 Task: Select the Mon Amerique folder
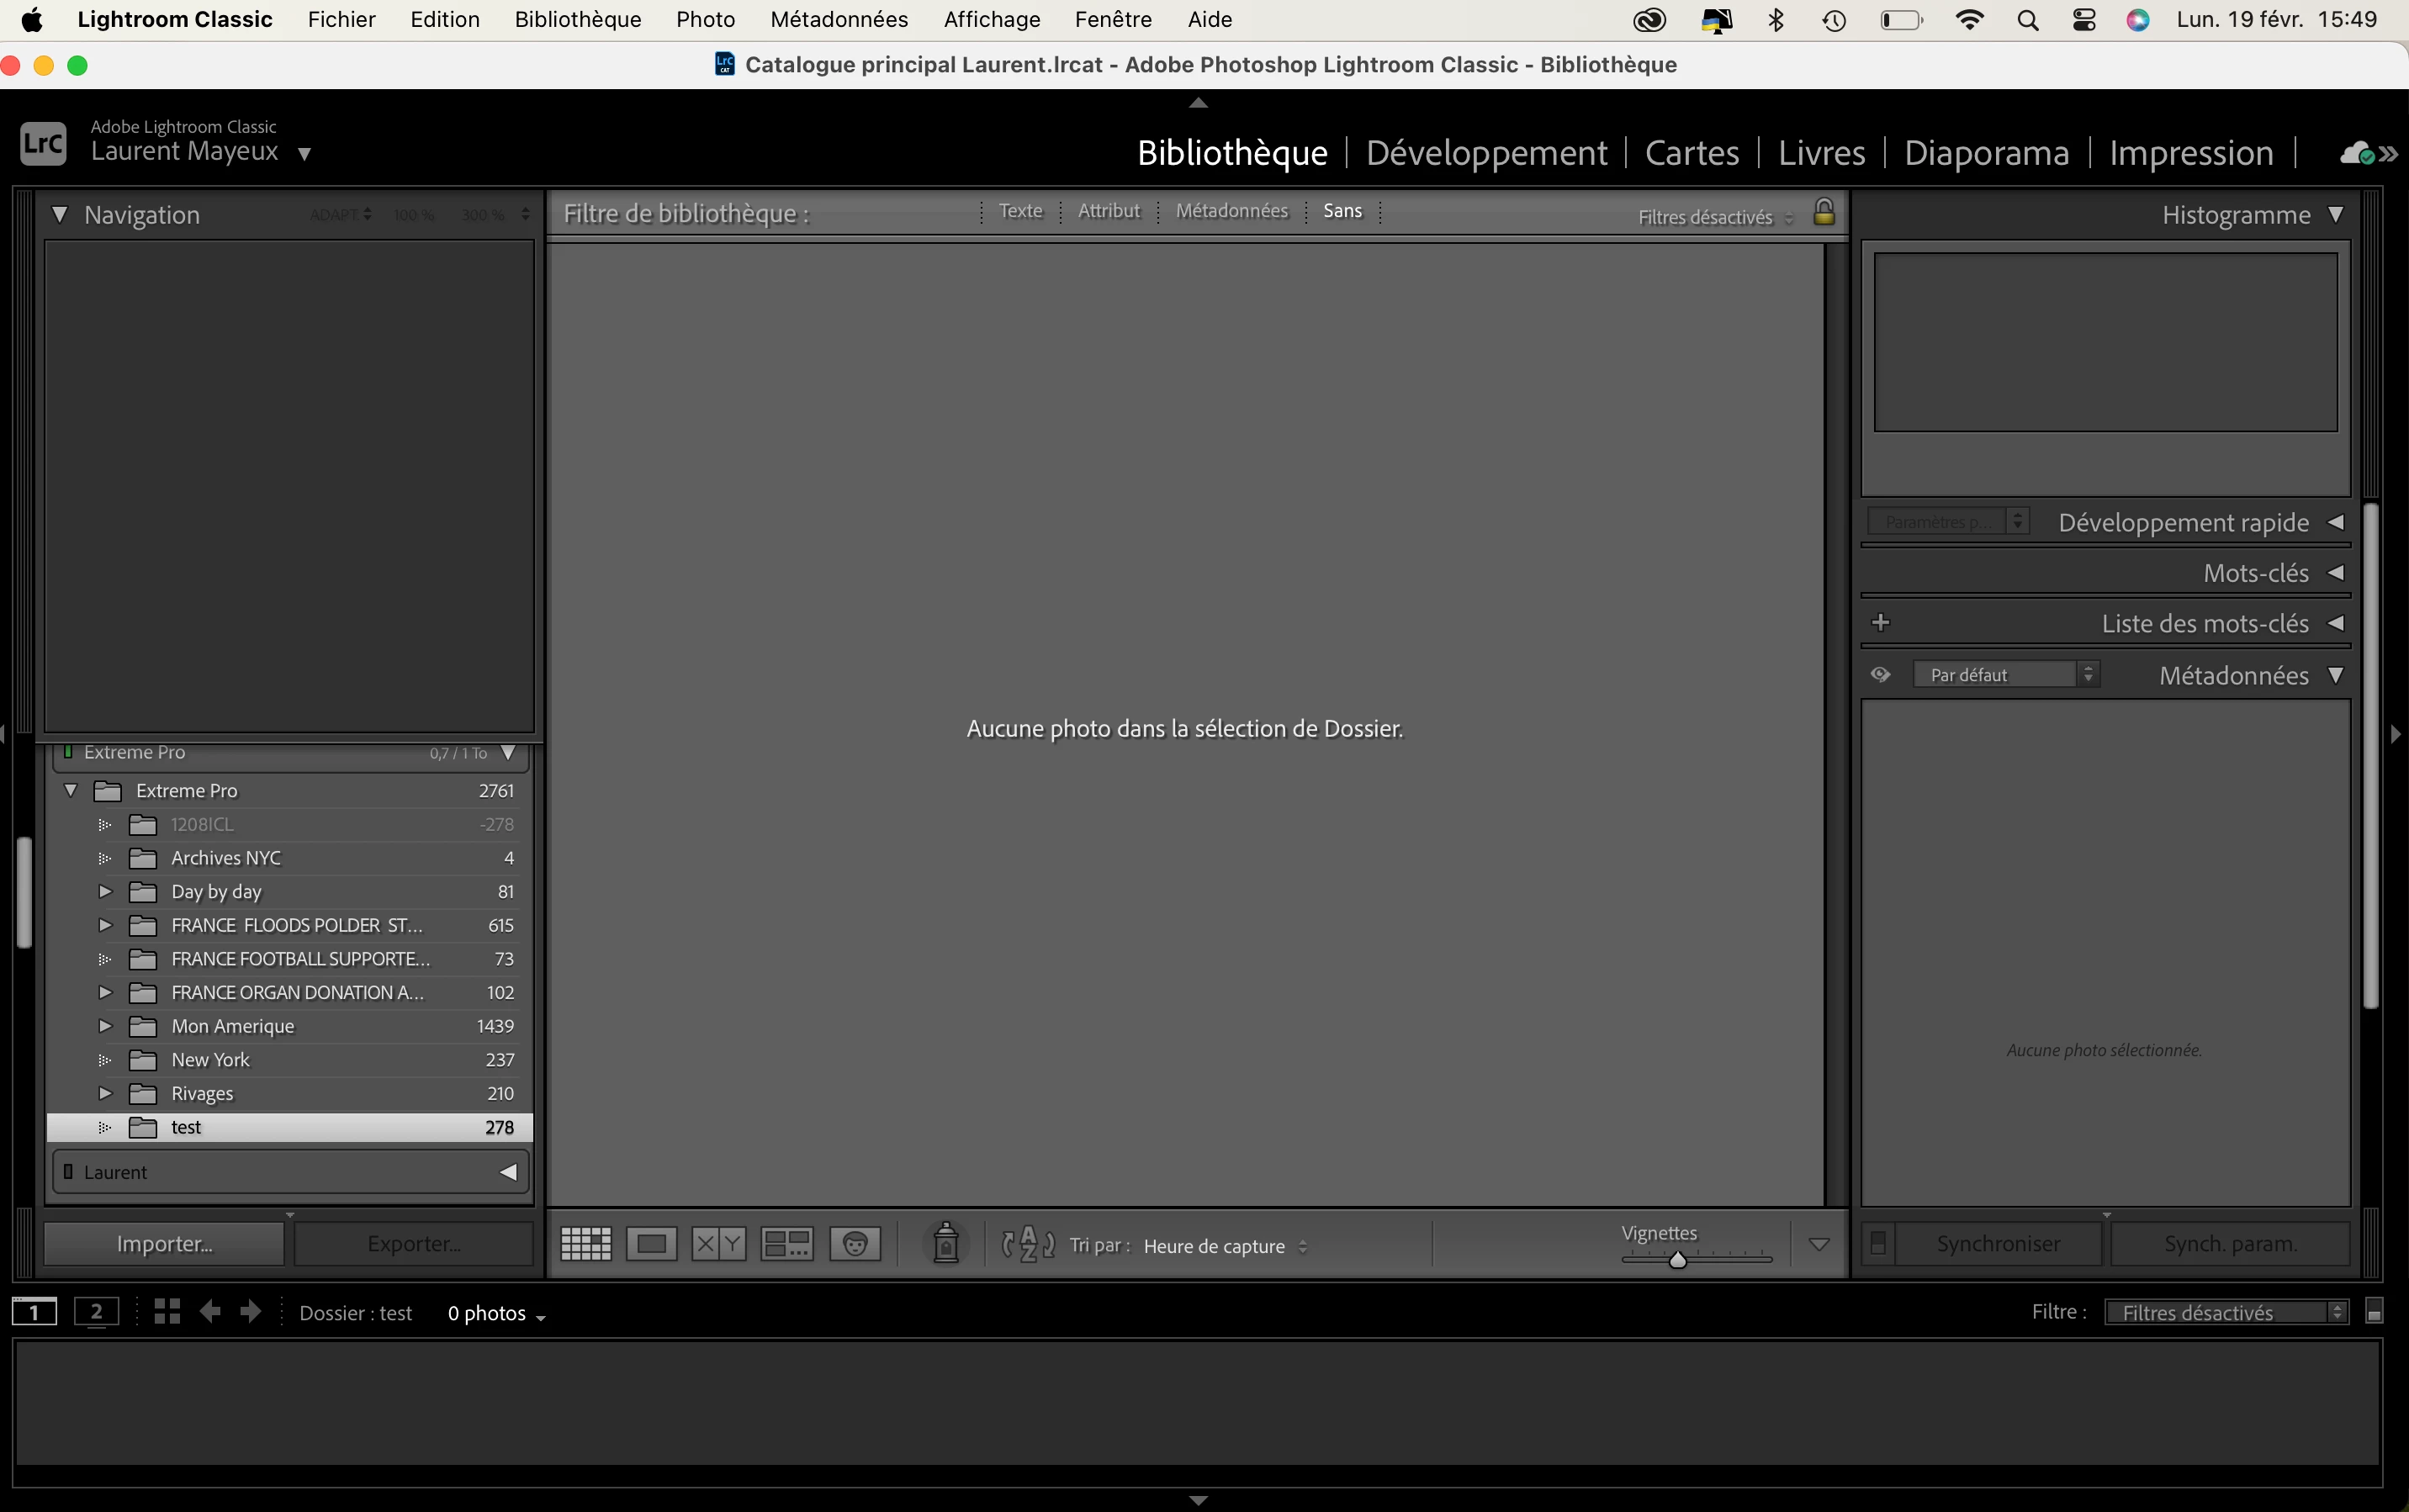tap(232, 1026)
